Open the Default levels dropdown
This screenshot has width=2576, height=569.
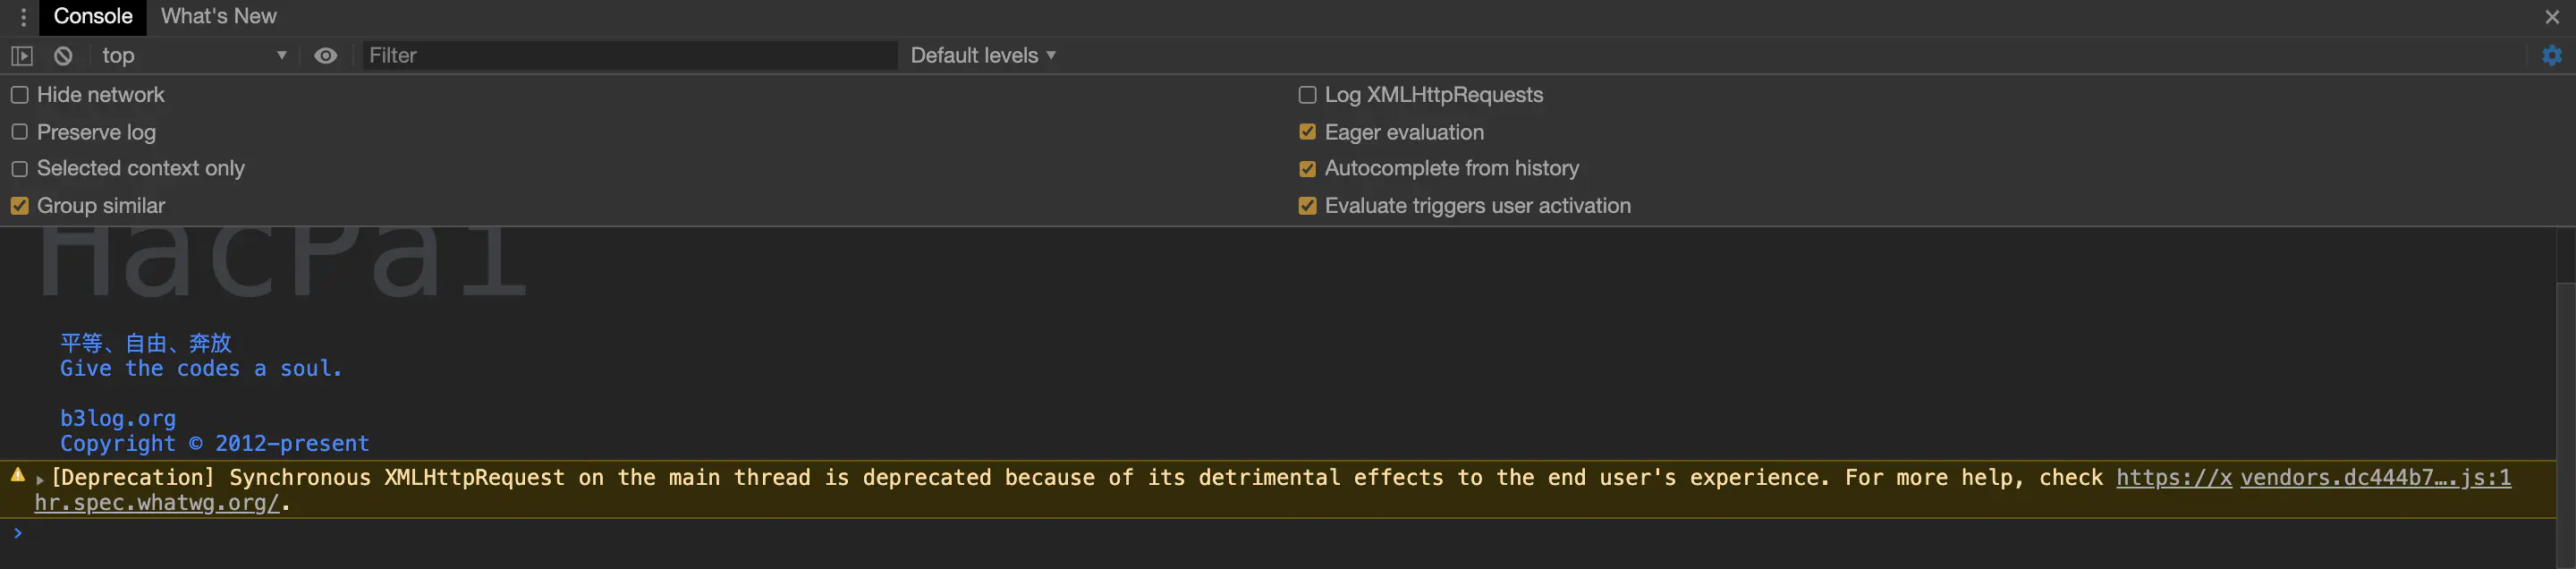point(982,56)
